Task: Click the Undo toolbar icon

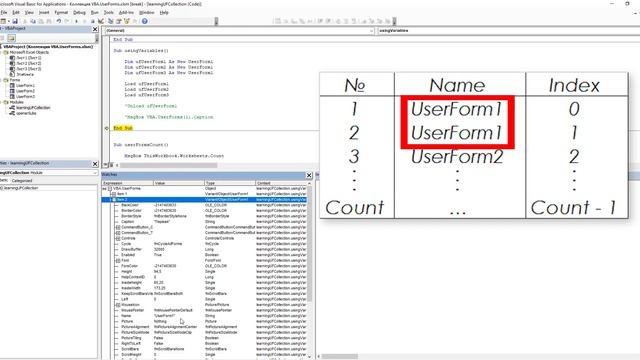Action: click(x=59, y=21)
